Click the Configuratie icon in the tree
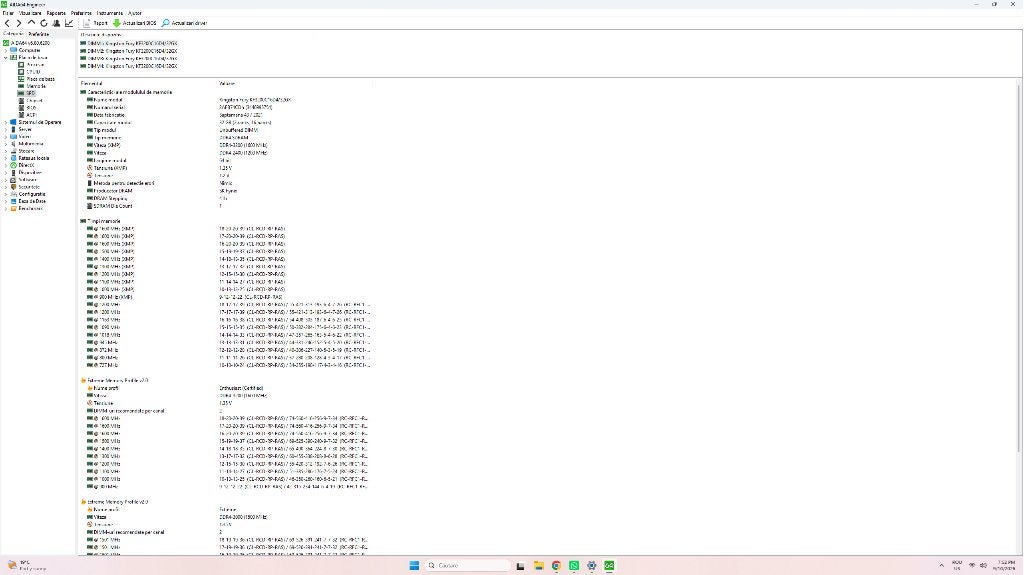The image size is (1024, 575). pyautogui.click(x=13, y=194)
